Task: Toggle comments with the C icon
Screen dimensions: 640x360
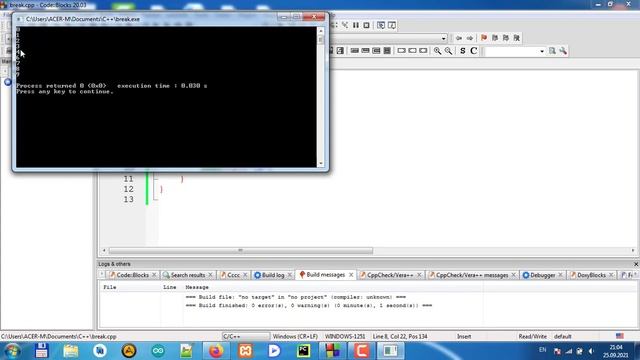Action: [473, 51]
